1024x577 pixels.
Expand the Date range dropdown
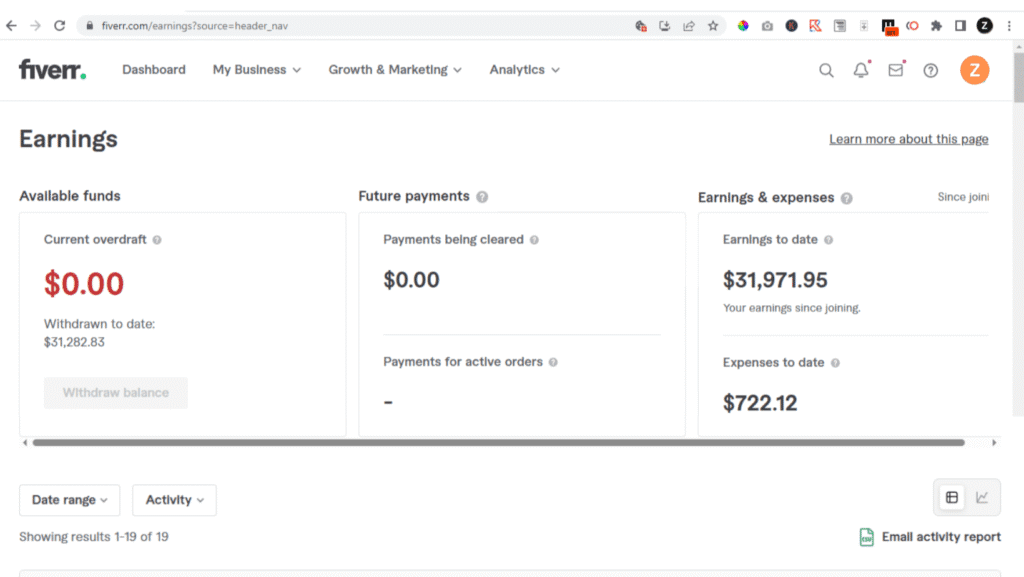click(x=69, y=500)
